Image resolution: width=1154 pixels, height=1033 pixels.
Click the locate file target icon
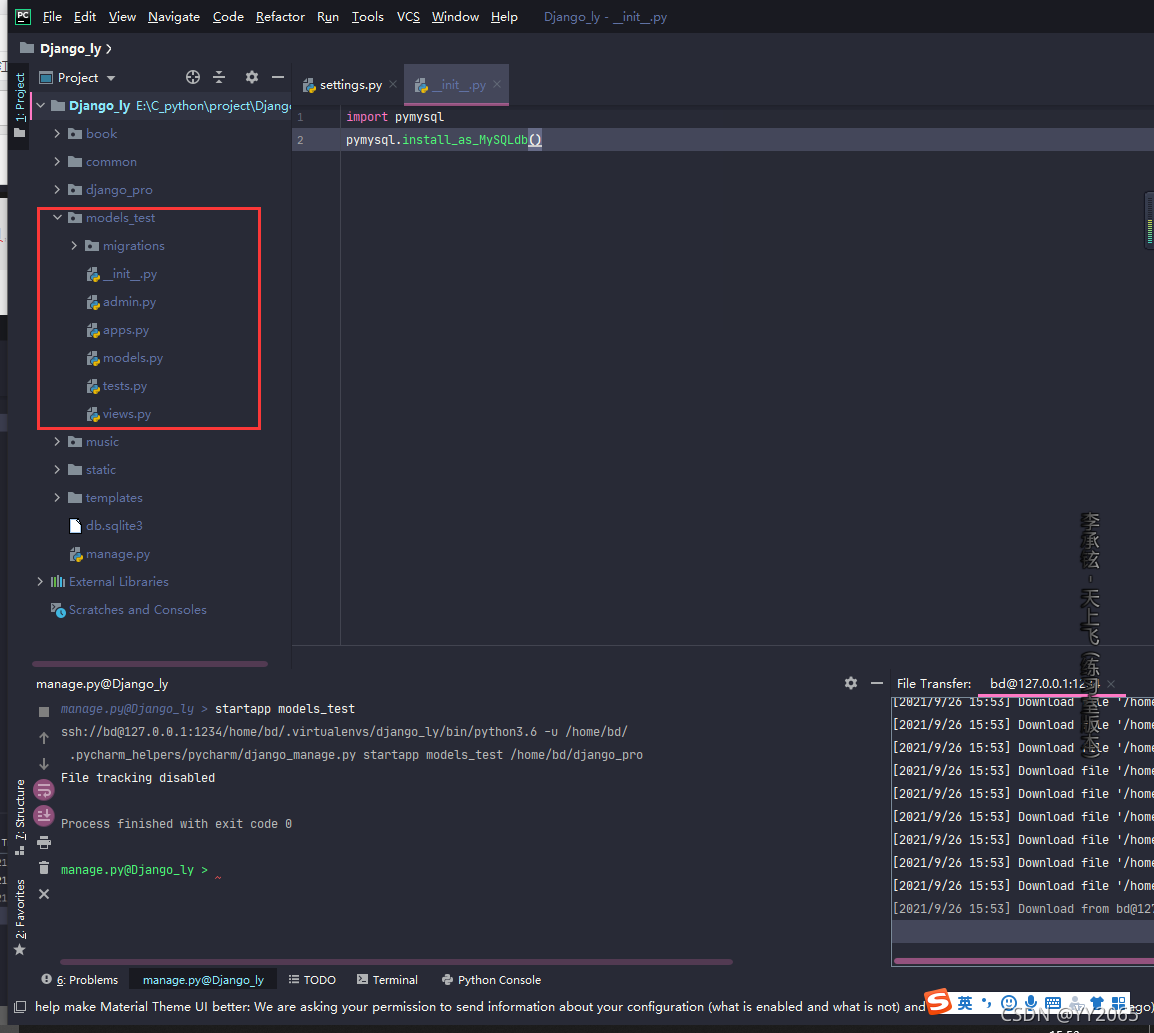[193, 77]
